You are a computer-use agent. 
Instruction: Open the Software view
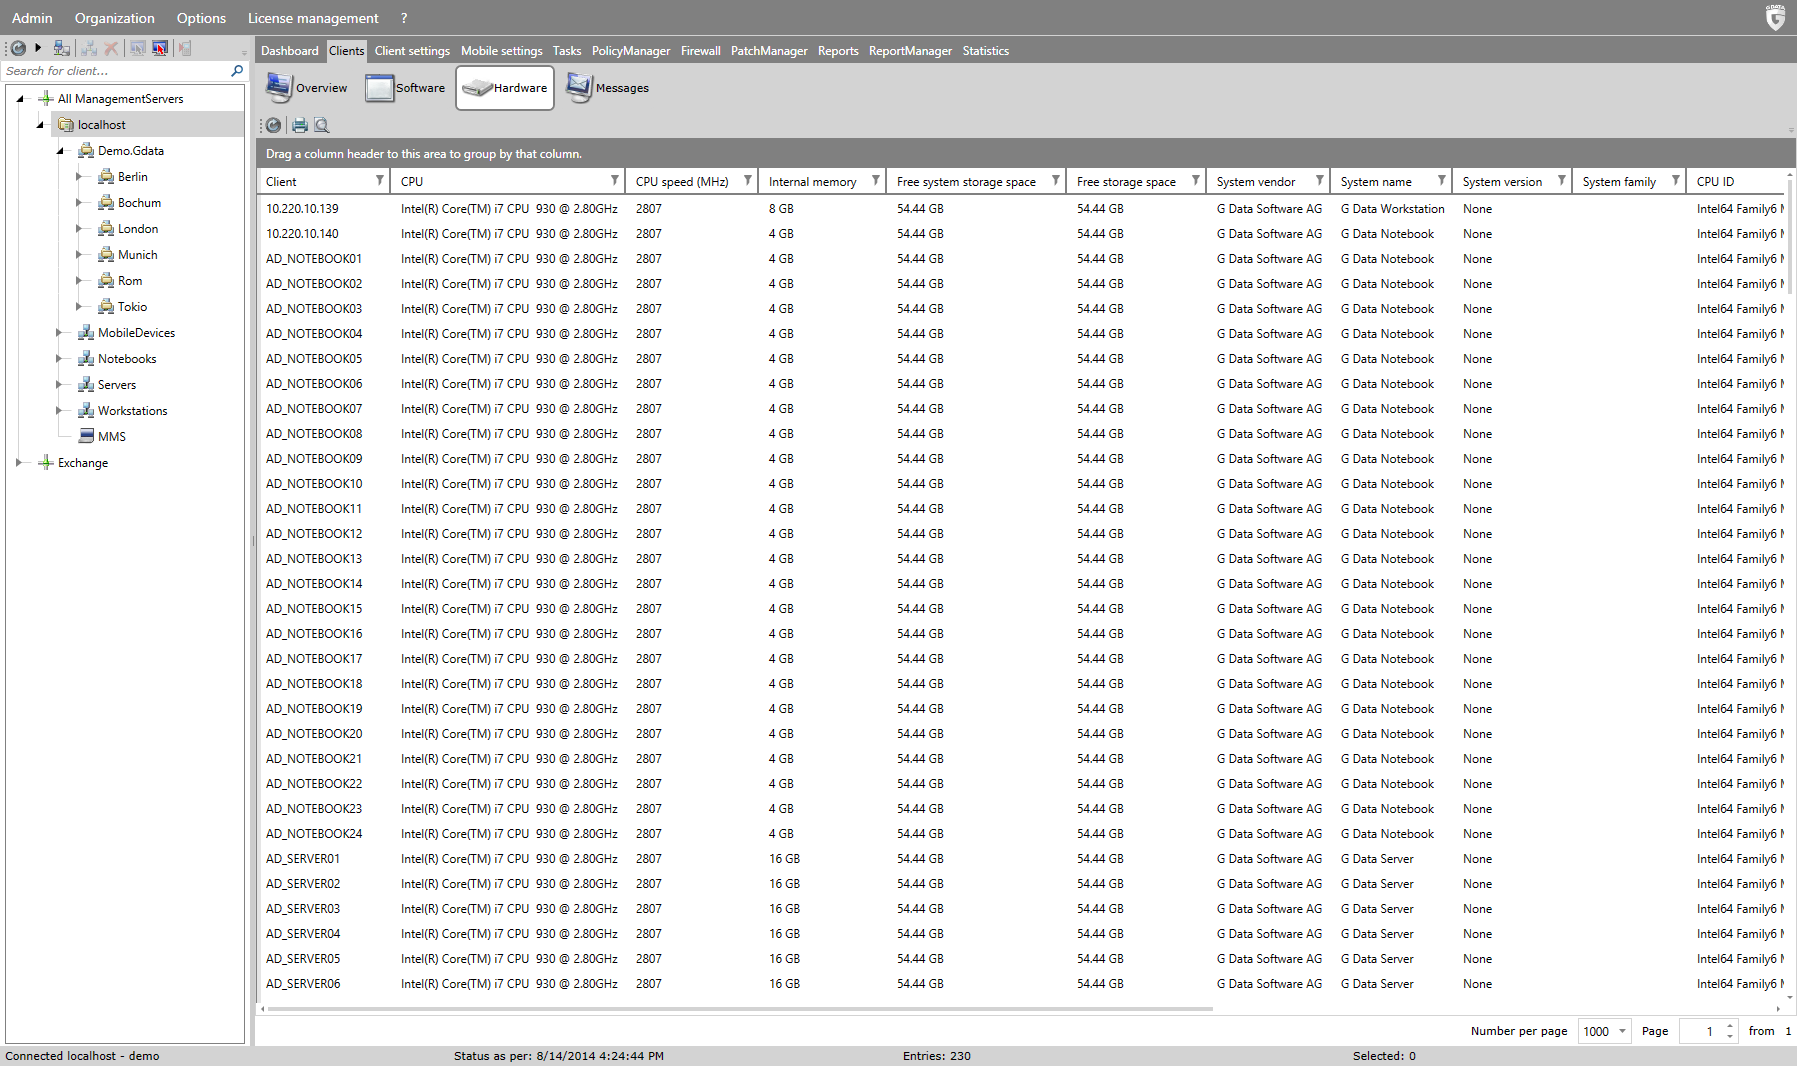pos(405,88)
